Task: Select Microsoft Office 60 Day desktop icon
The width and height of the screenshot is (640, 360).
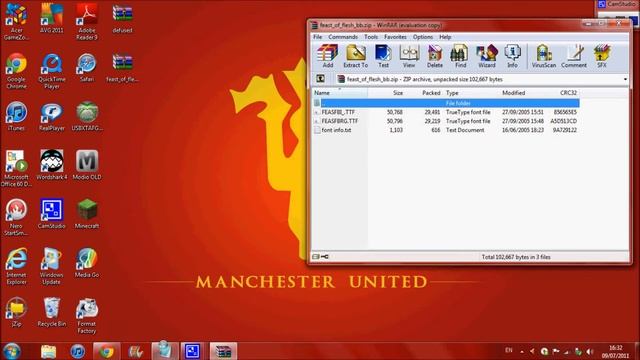Action: tap(16, 169)
